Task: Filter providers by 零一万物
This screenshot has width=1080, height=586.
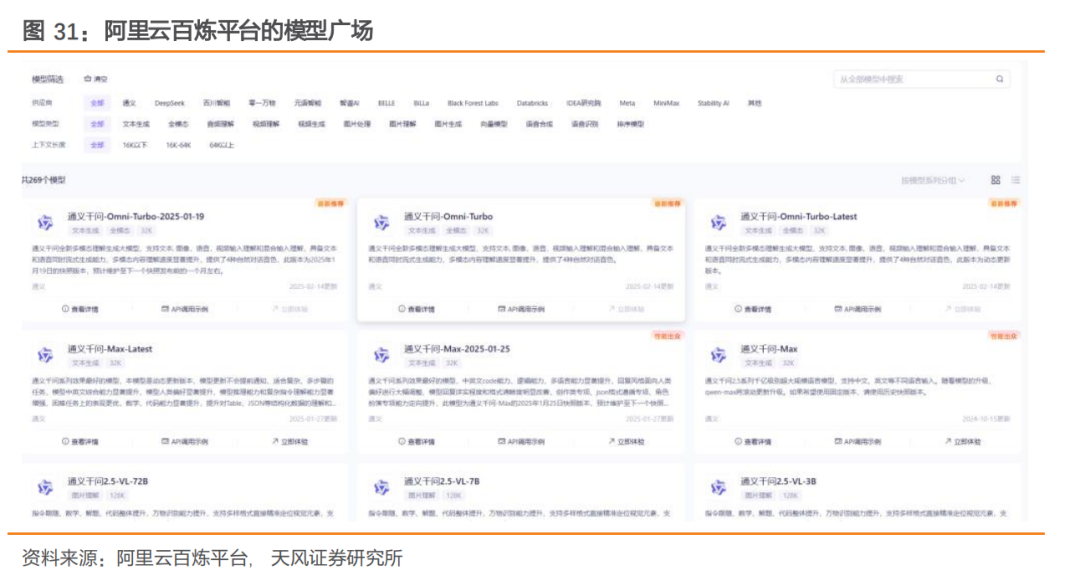Action: pos(262,103)
